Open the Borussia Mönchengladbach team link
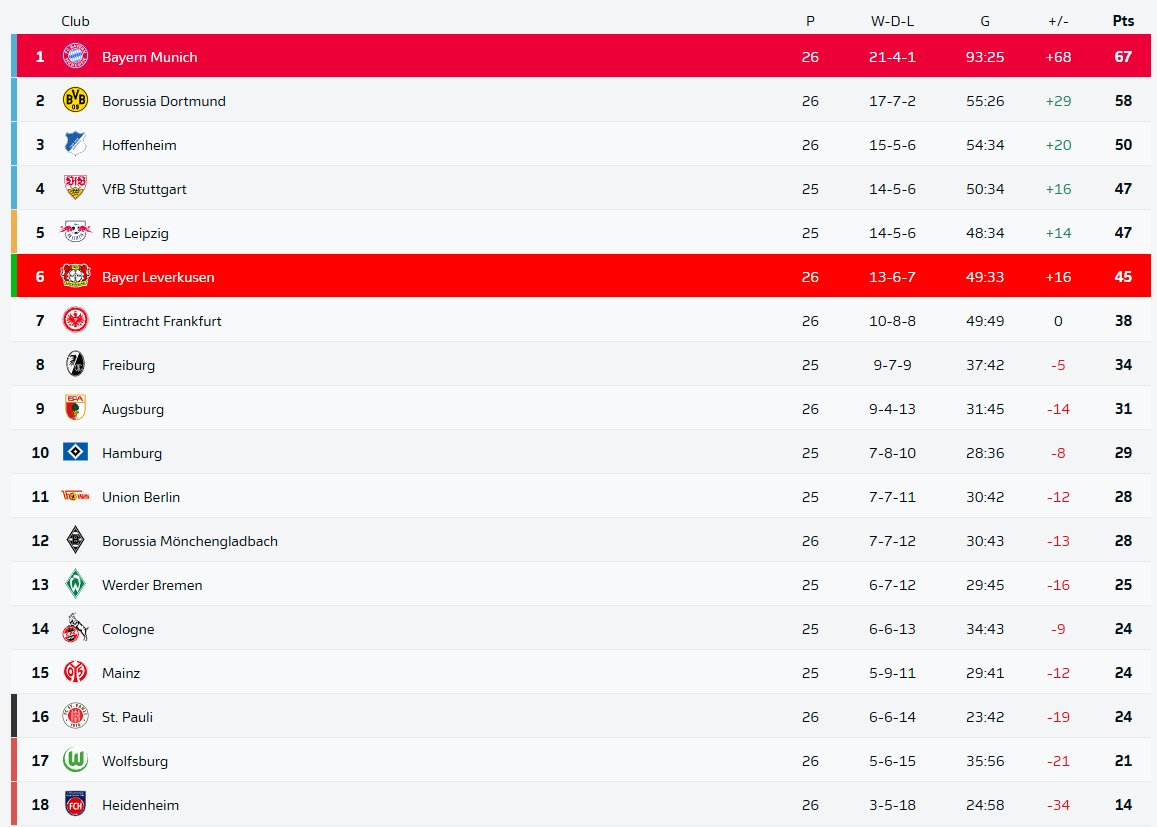The height and width of the screenshot is (827, 1157). pyautogui.click(x=190, y=541)
